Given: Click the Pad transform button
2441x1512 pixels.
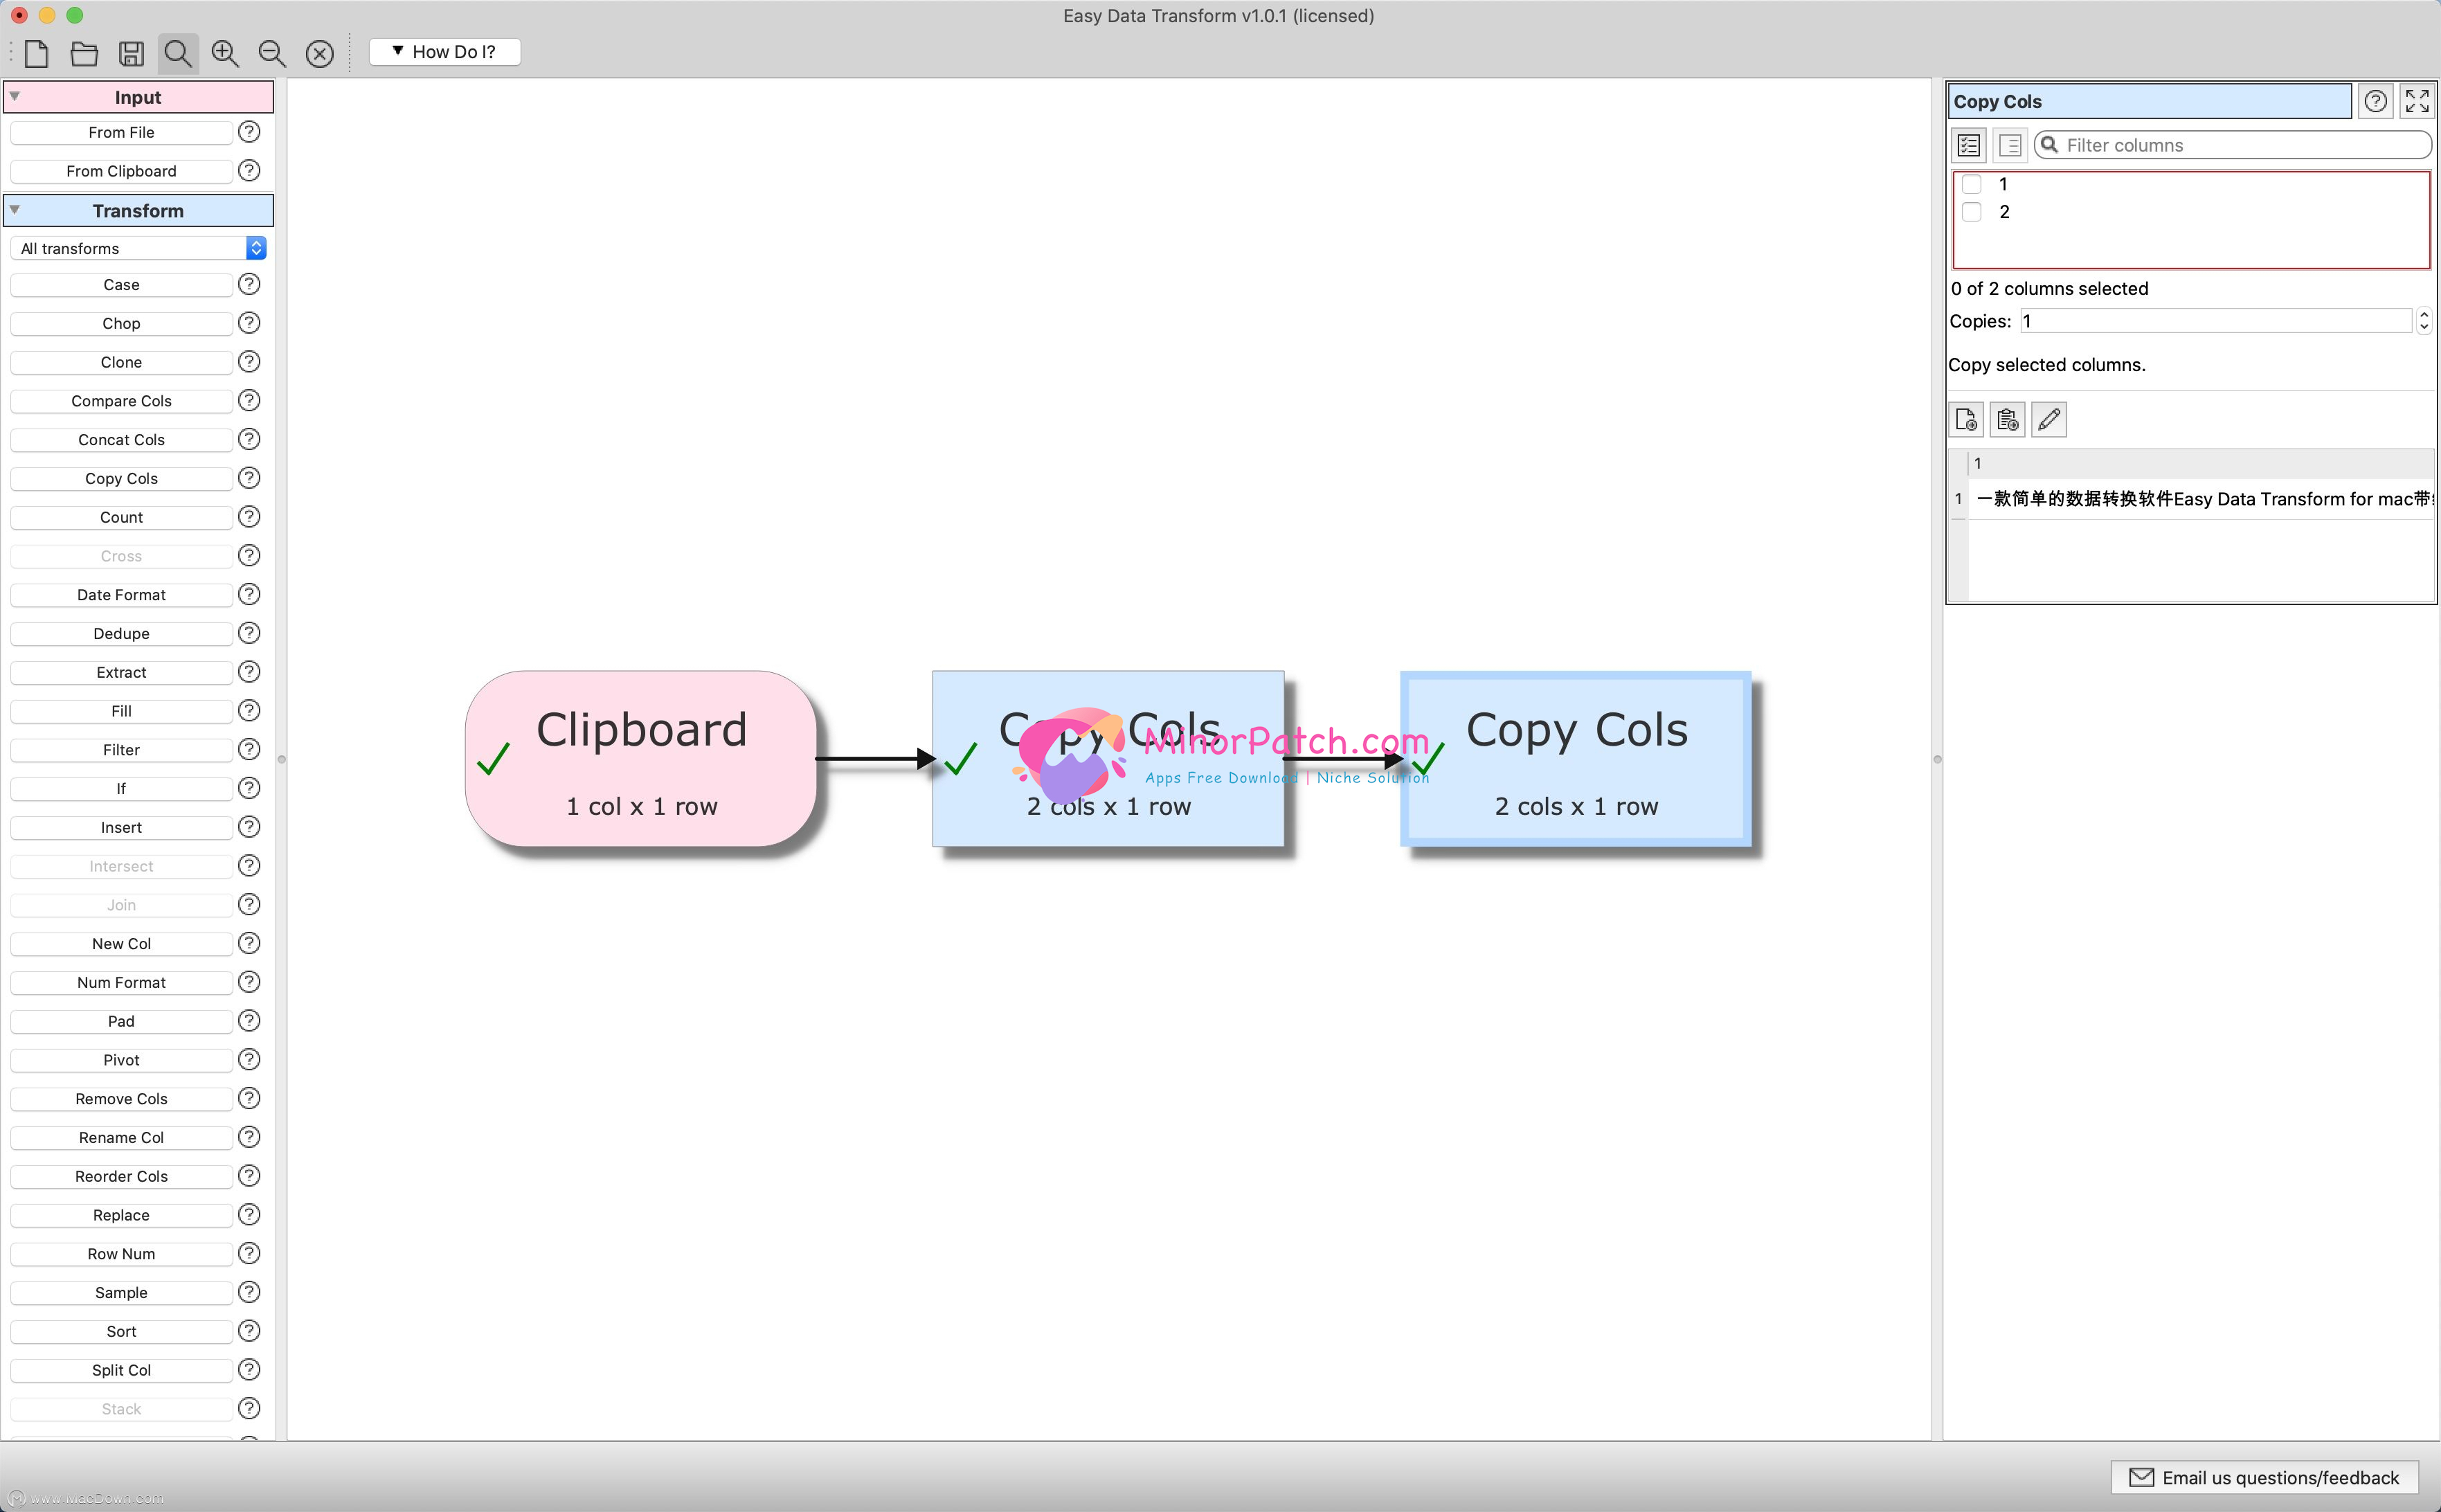Looking at the screenshot, I should pos(121,1021).
